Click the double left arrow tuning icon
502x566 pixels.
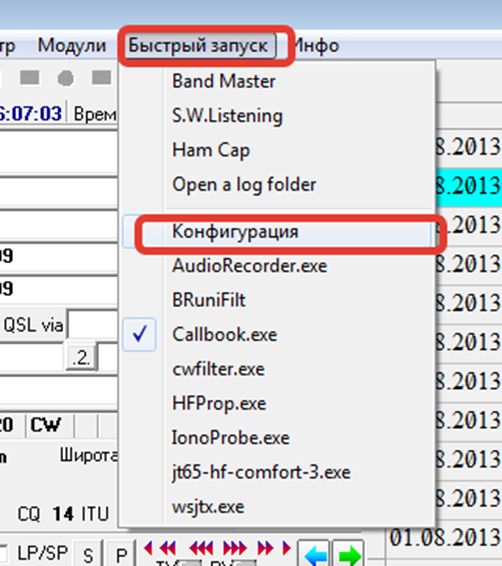click(x=167, y=548)
